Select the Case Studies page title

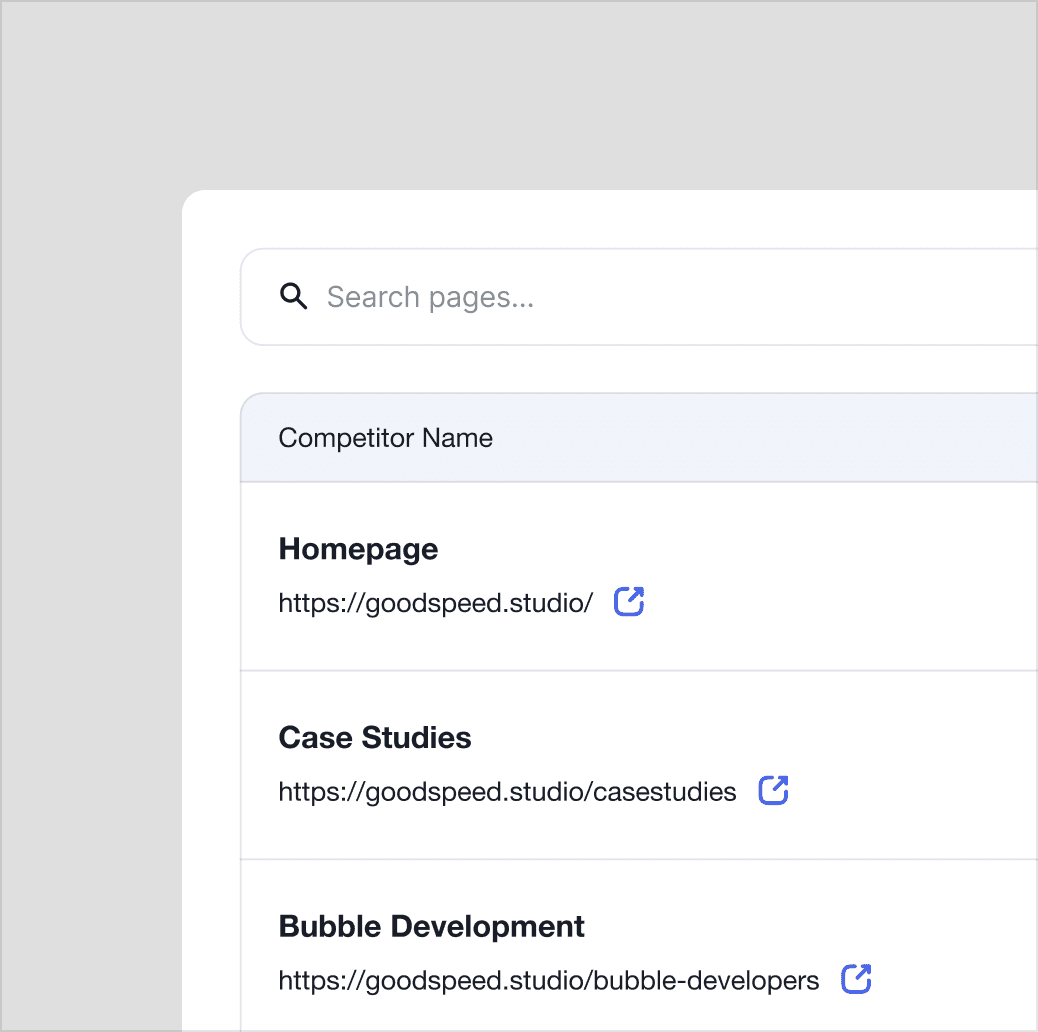(375, 738)
